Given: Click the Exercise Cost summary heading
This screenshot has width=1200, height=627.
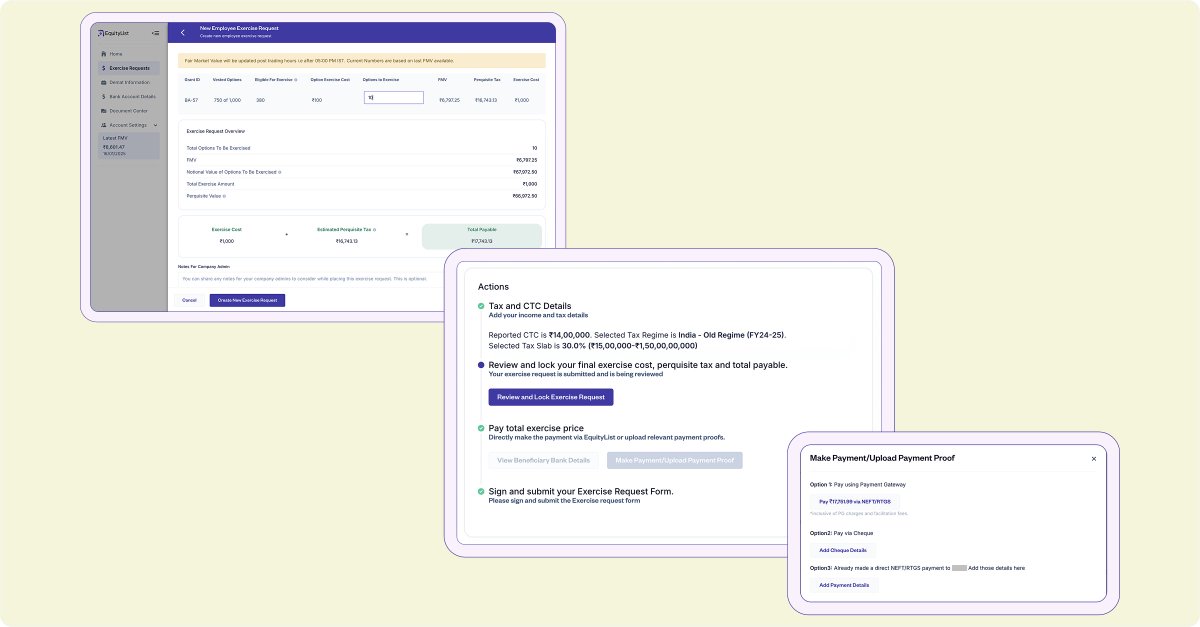Looking at the screenshot, I should (x=226, y=229).
